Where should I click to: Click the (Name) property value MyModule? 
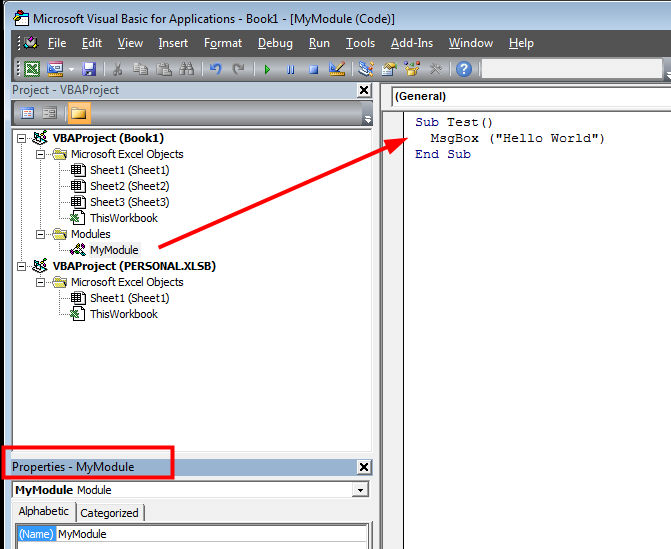point(212,534)
